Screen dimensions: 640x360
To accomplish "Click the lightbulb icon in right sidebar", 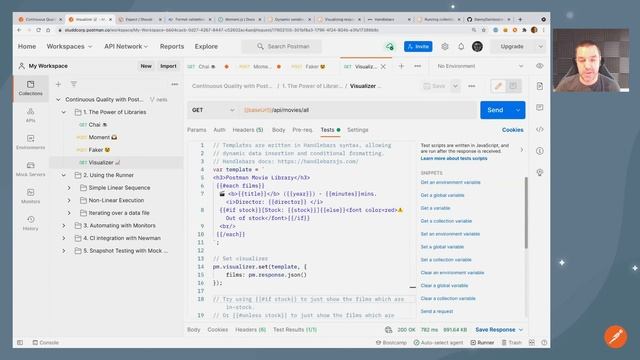I will 540,173.
